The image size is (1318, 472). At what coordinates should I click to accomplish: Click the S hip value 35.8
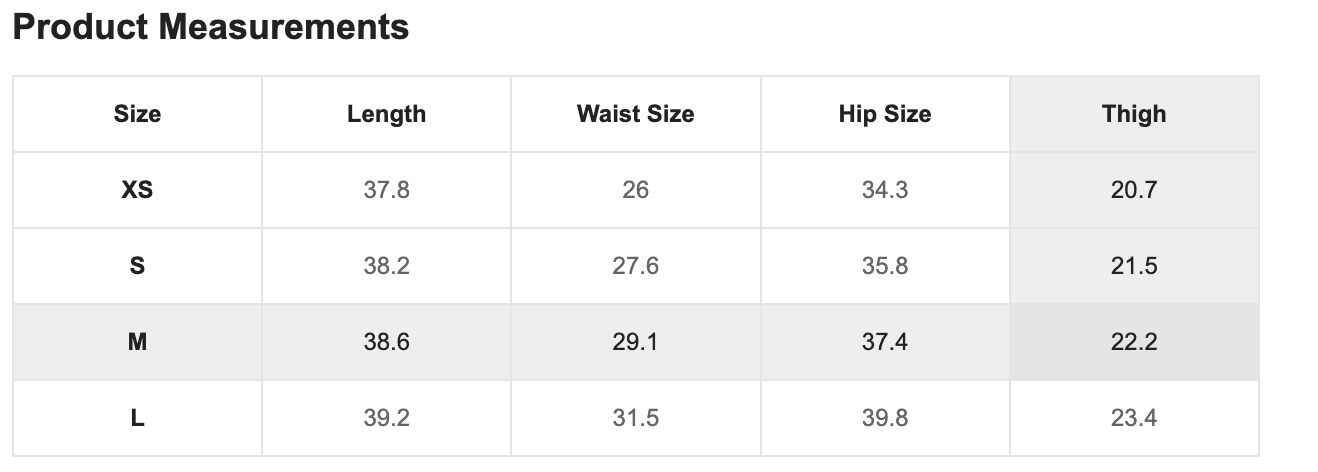[x=884, y=266]
